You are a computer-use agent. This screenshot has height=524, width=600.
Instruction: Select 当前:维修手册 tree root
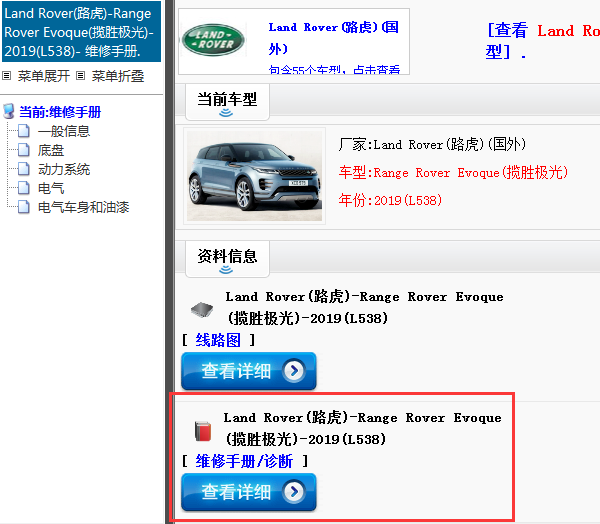[x=60, y=112]
